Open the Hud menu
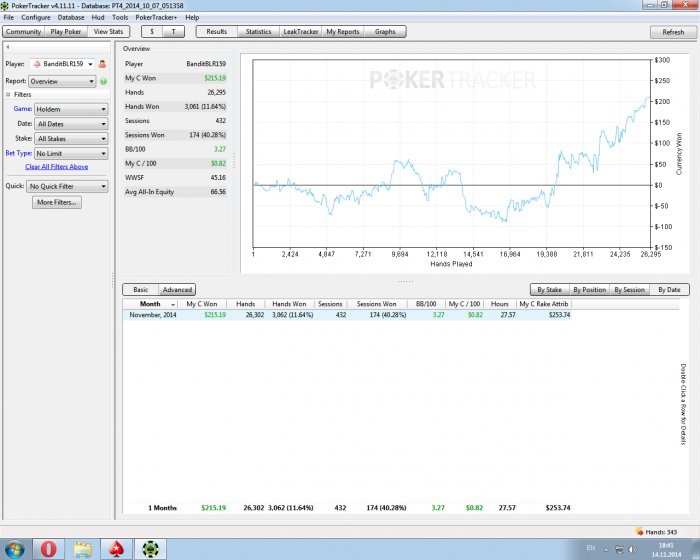 point(98,17)
